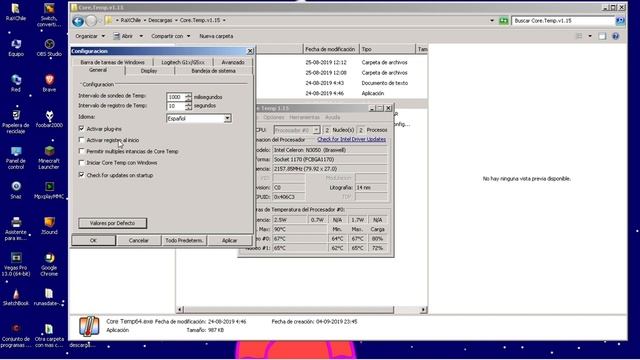Click the Aplicar button
The width and height of the screenshot is (640, 360).
(x=229, y=240)
